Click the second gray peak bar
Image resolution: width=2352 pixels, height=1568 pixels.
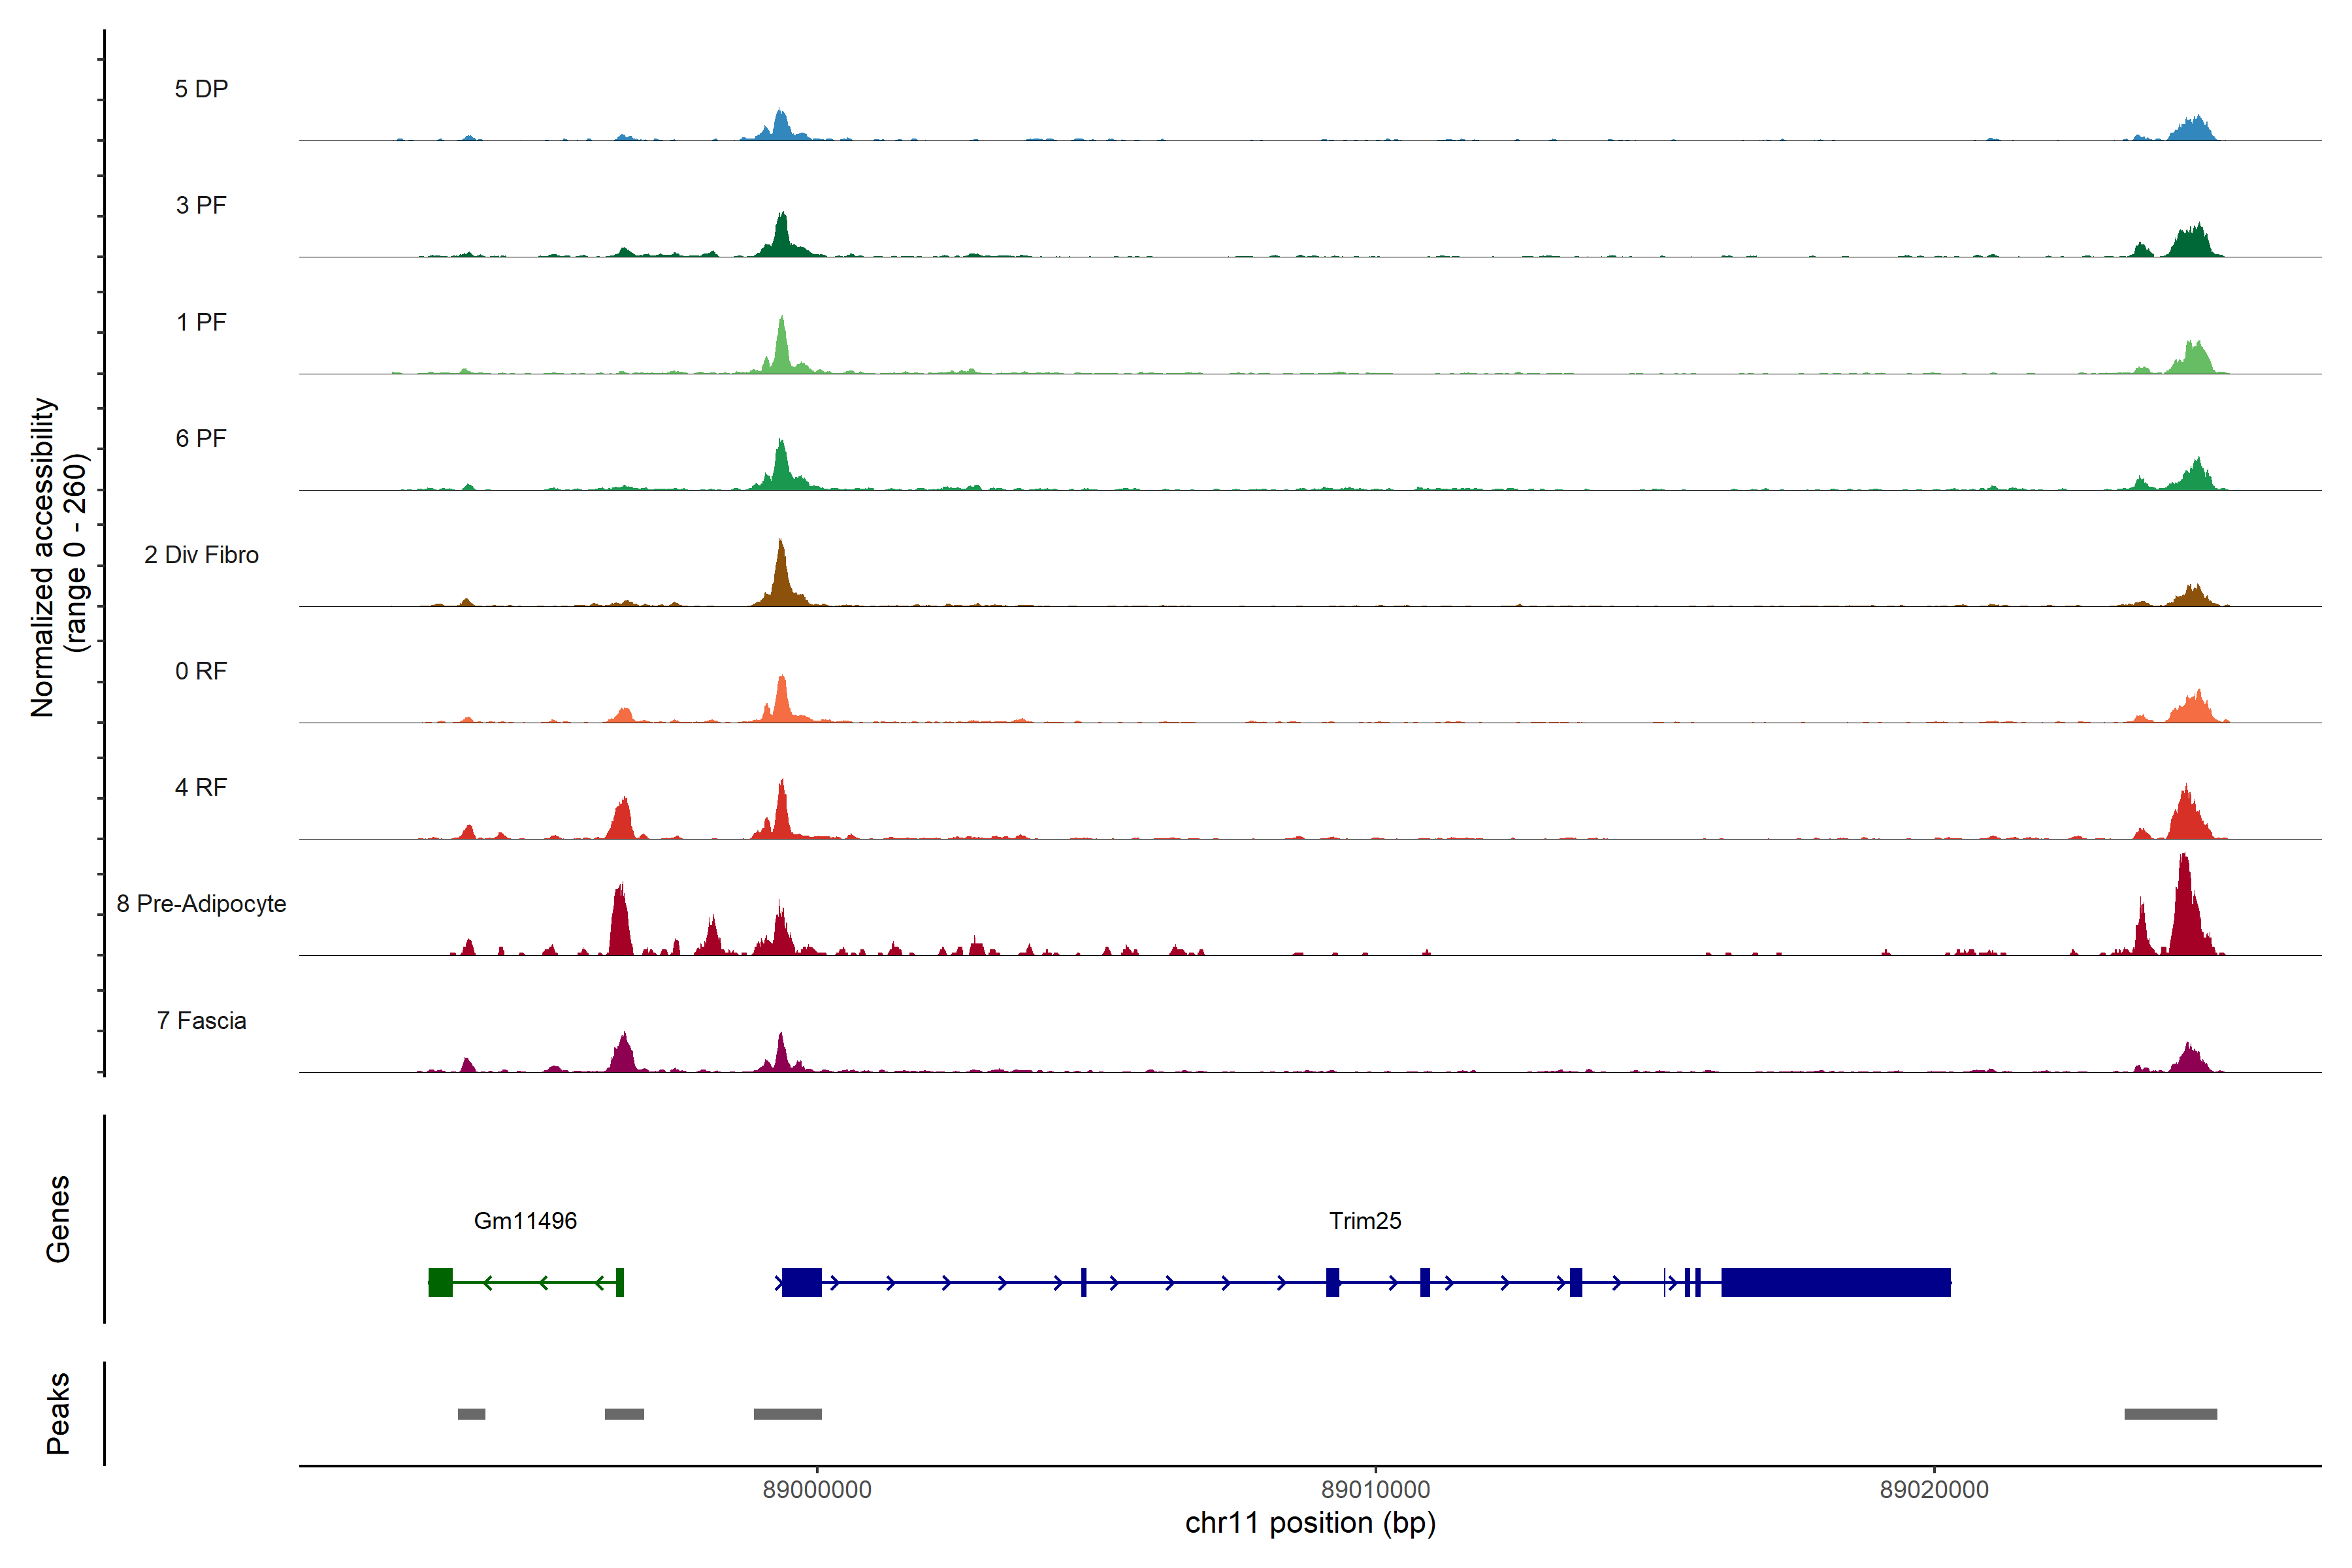tap(624, 1414)
